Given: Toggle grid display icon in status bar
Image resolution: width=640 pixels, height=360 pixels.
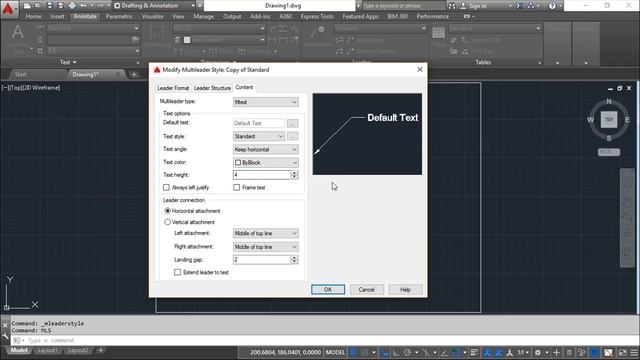Looking at the screenshot, I should (x=354, y=352).
